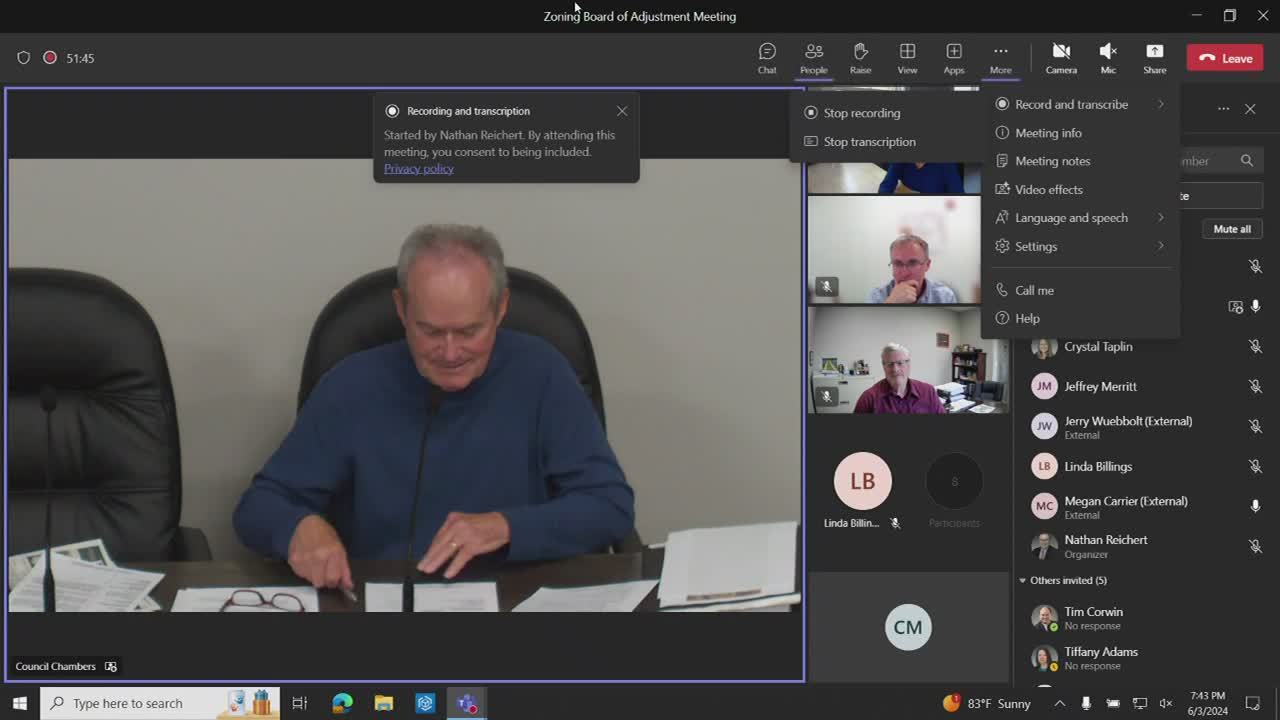The height and width of the screenshot is (720, 1280).
Task: Expand the Language and speech submenu
Action: pos(1080,218)
